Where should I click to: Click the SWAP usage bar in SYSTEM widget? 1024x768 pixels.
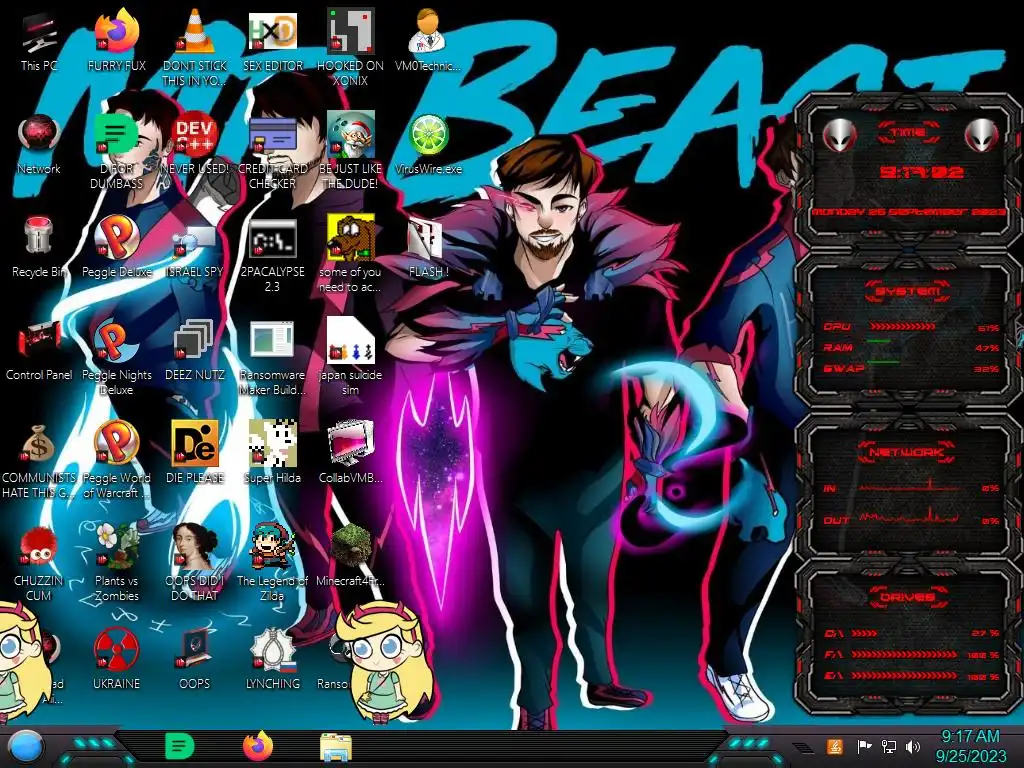pyautogui.click(x=883, y=362)
